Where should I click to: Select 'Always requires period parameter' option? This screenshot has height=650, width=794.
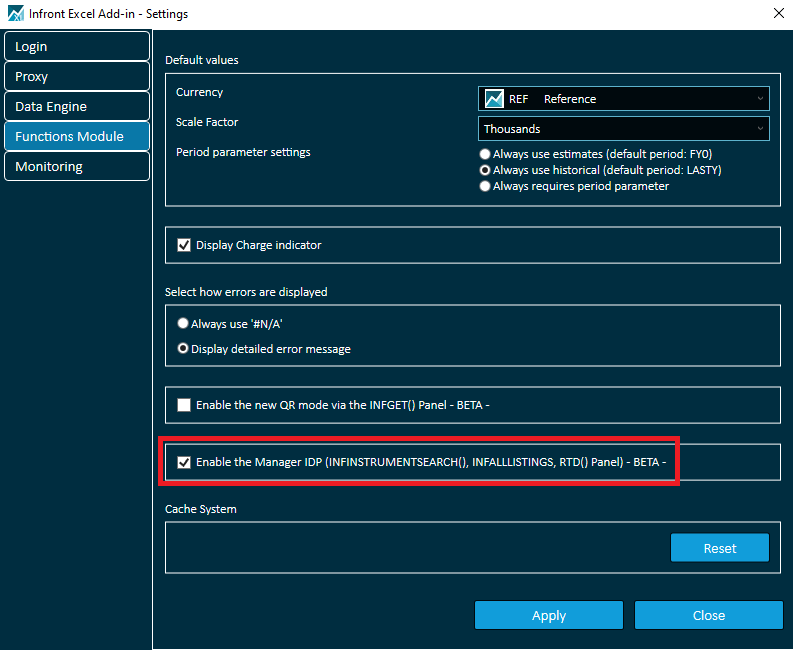485,186
